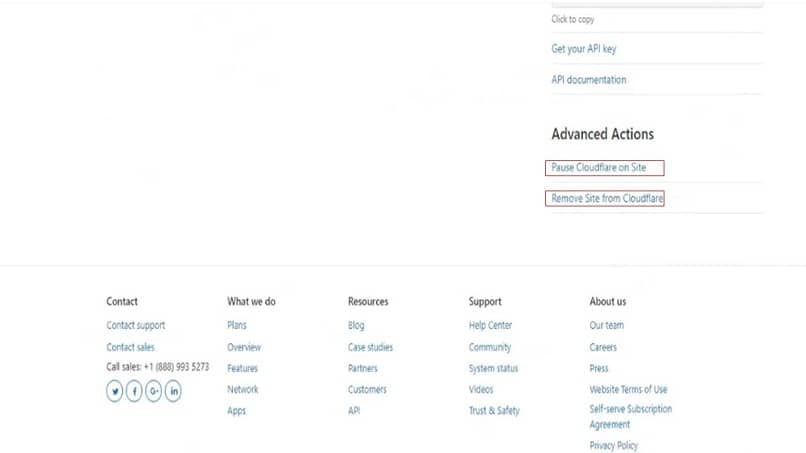Open Website Terms of Use
Screen dimensions: 806x453
click(x=628, y=389)
